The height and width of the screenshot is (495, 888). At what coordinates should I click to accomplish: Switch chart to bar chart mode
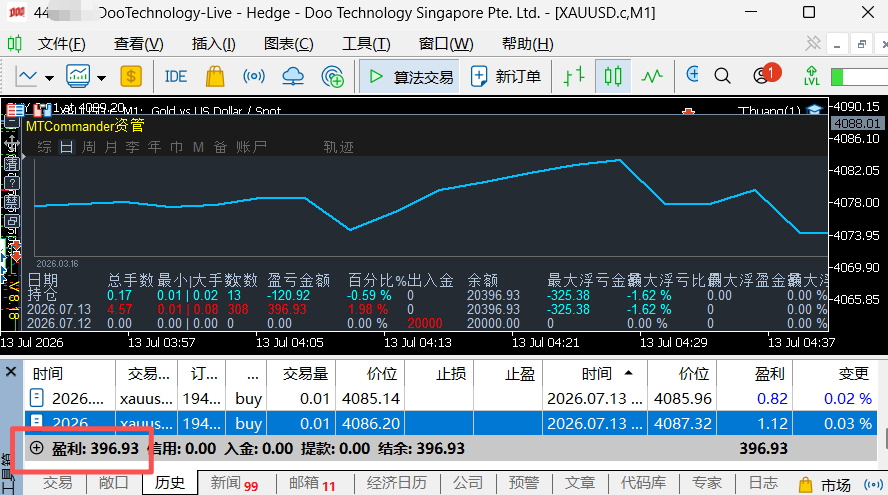pyautogui.click(x=574, y=76)
